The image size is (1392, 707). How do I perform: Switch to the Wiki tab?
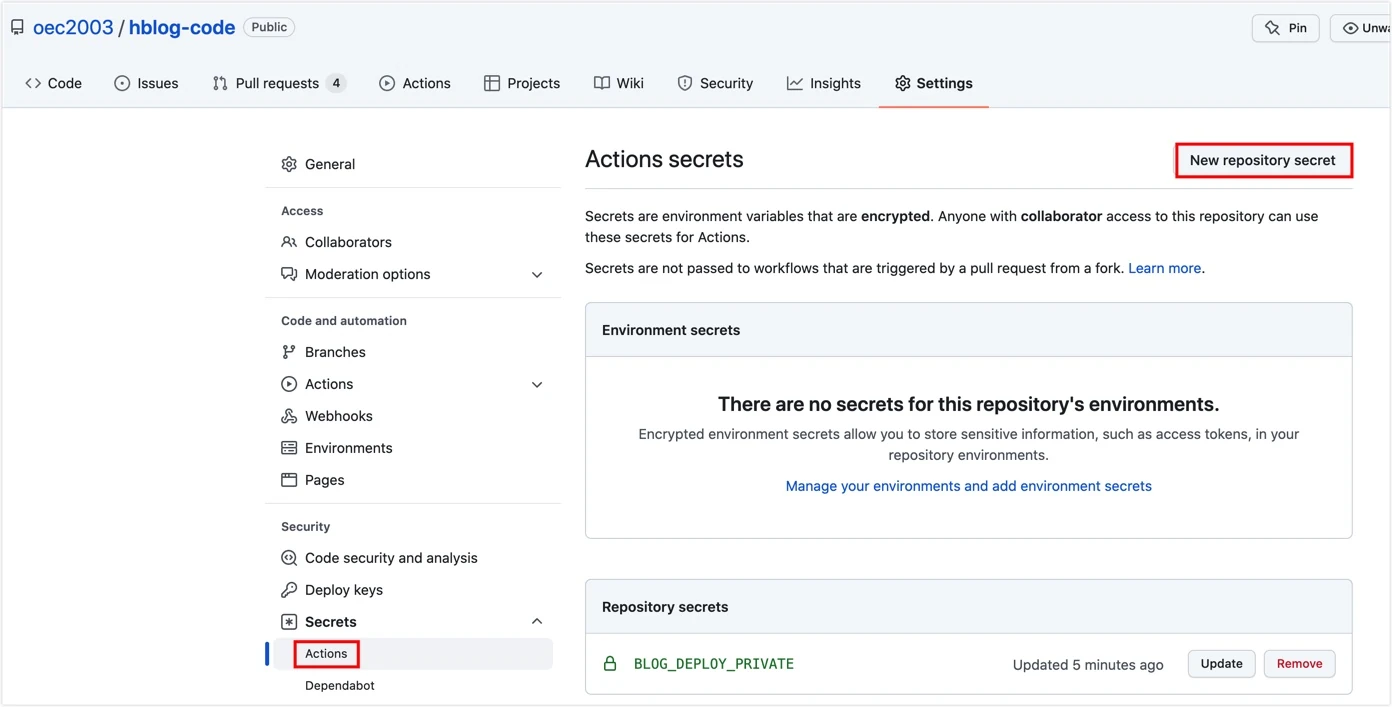tap(618, 83)
